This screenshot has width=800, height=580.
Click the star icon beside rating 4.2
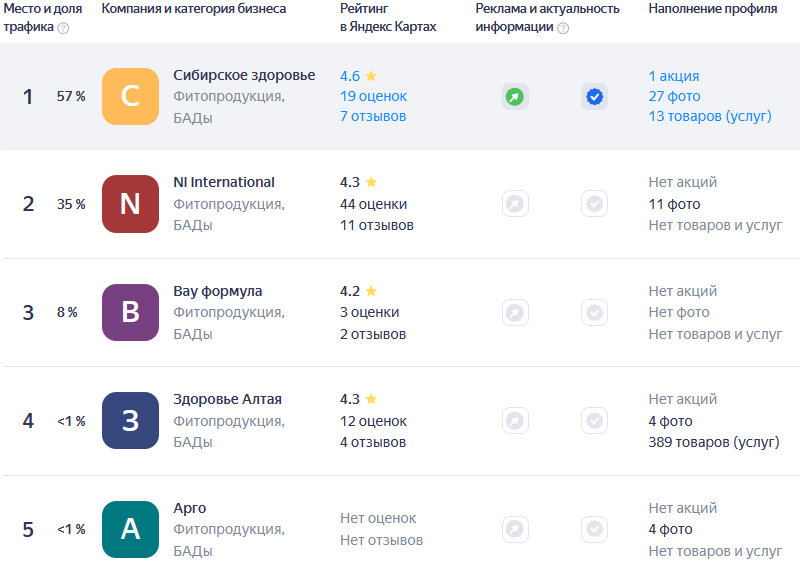click(x=371, y=291)
